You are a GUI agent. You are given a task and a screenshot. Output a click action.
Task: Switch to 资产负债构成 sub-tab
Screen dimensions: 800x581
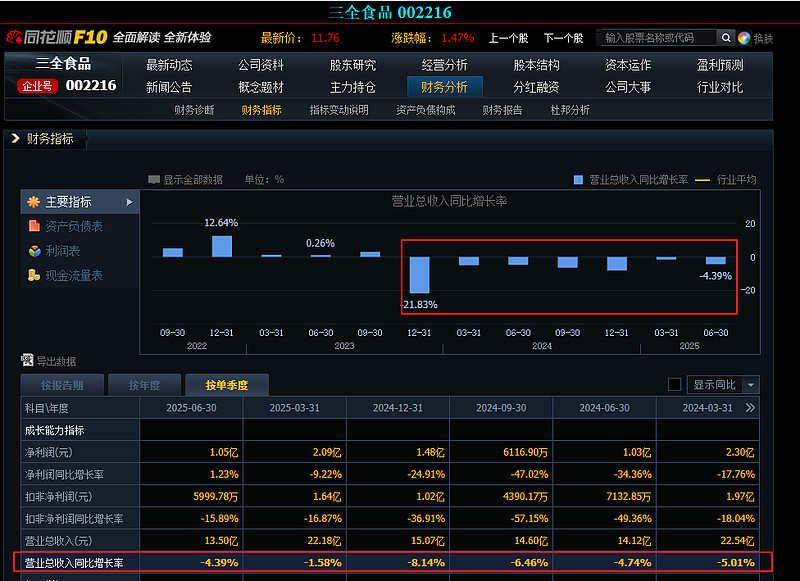tap(426, 110)
